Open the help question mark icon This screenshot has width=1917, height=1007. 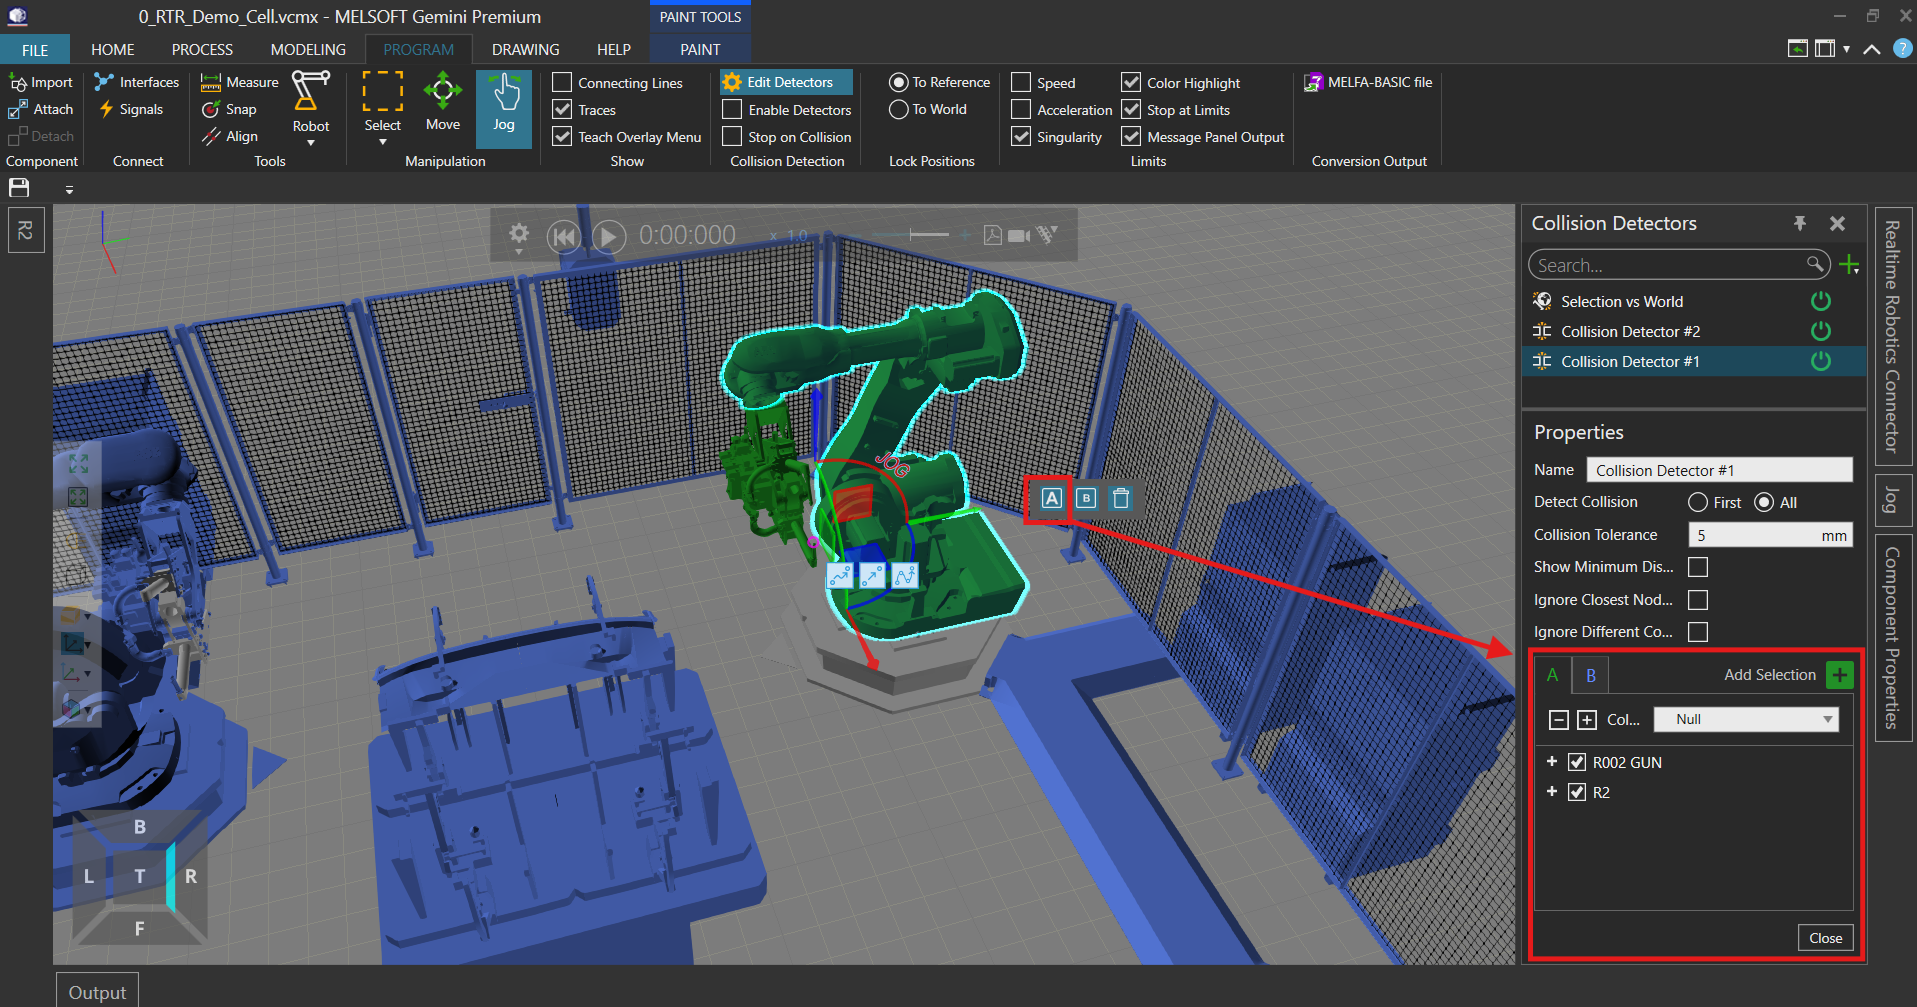click(1903, 48)
